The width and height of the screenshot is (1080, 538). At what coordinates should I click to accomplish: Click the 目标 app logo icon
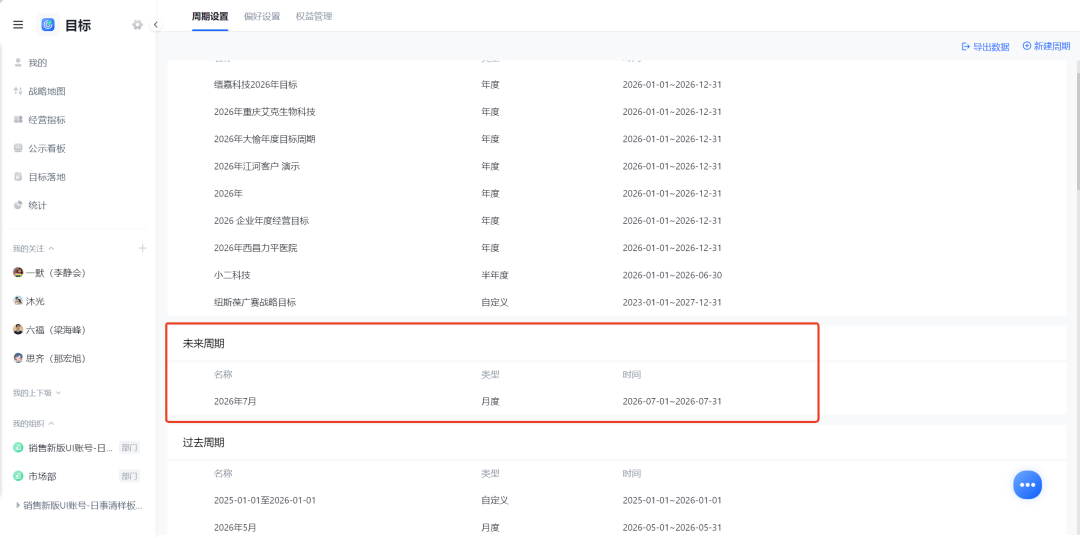click(x=48, y=25)
